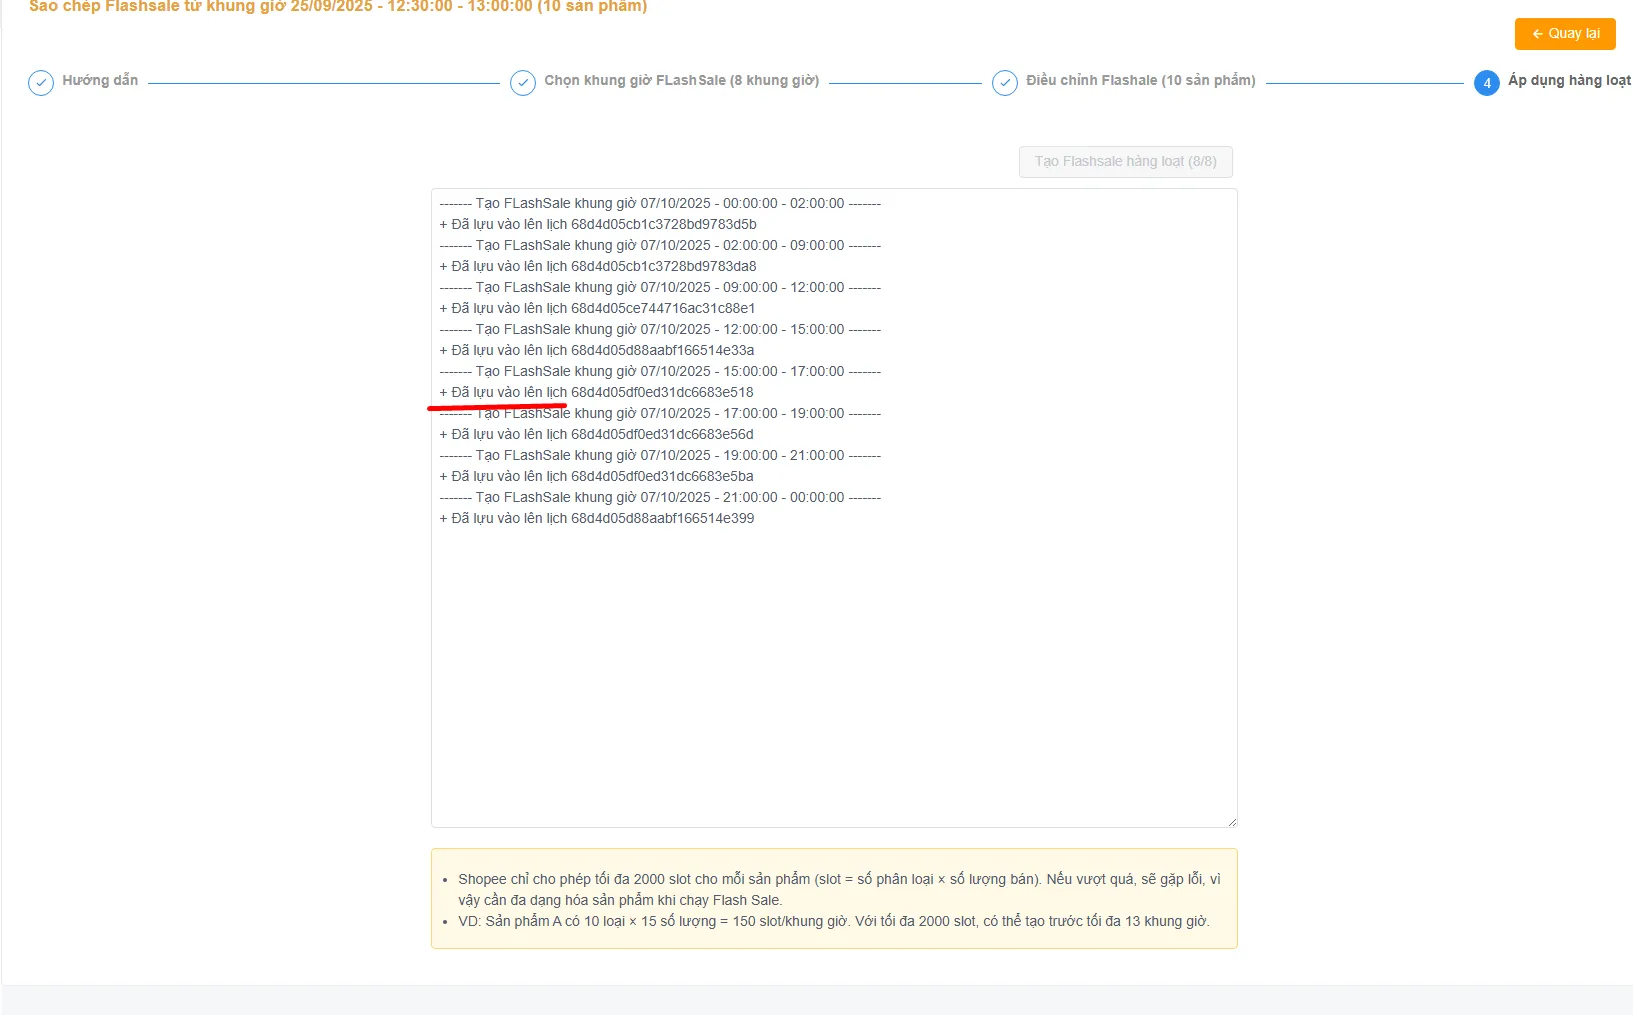Click the log ID 68d4d05df0ed31dc6683e5ba line
The image size is (1633, 1015).
tap(597, 476)
